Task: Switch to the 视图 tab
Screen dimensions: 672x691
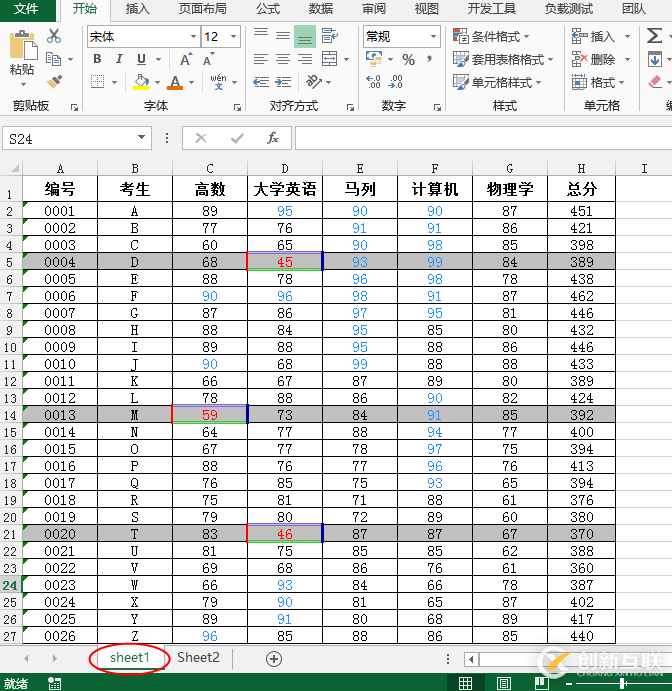Action: [427, 9]
